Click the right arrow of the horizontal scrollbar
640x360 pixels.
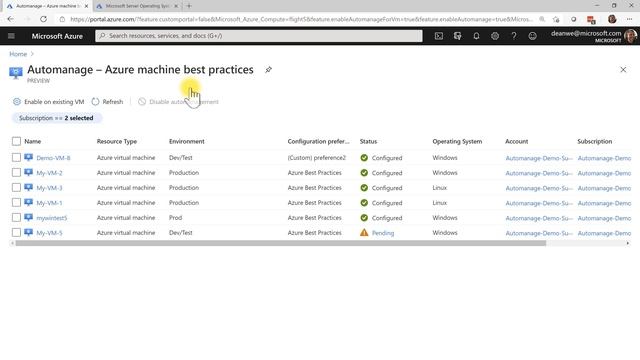coord(628,243)
